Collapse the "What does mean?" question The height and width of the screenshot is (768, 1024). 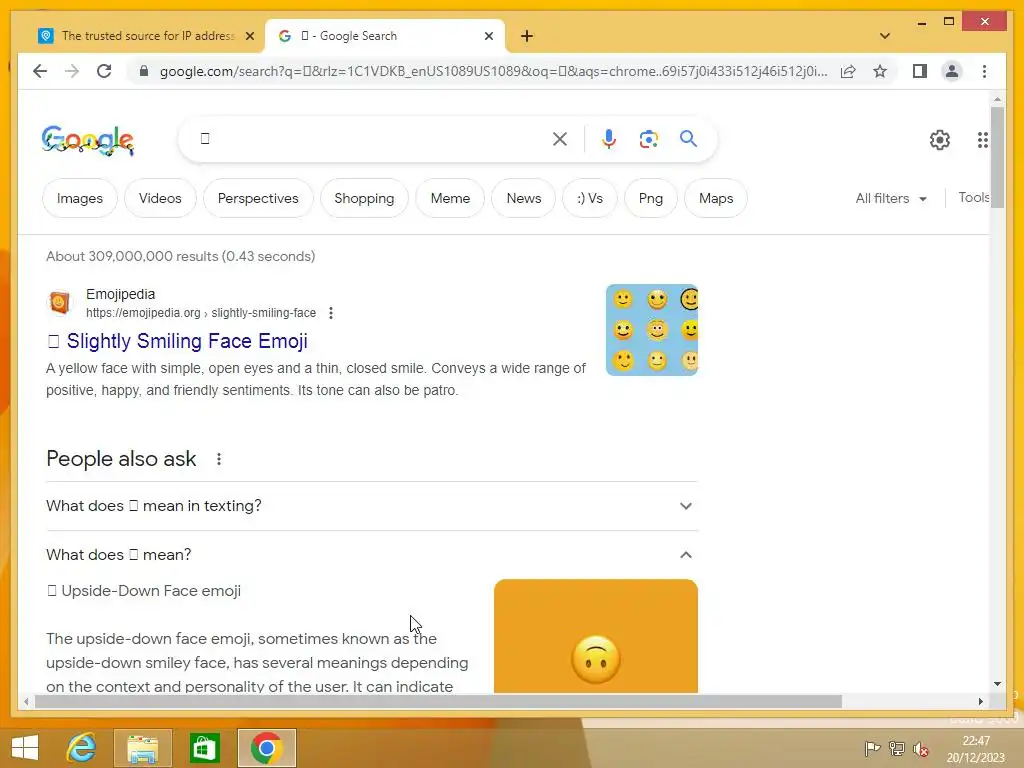point(372,554)
